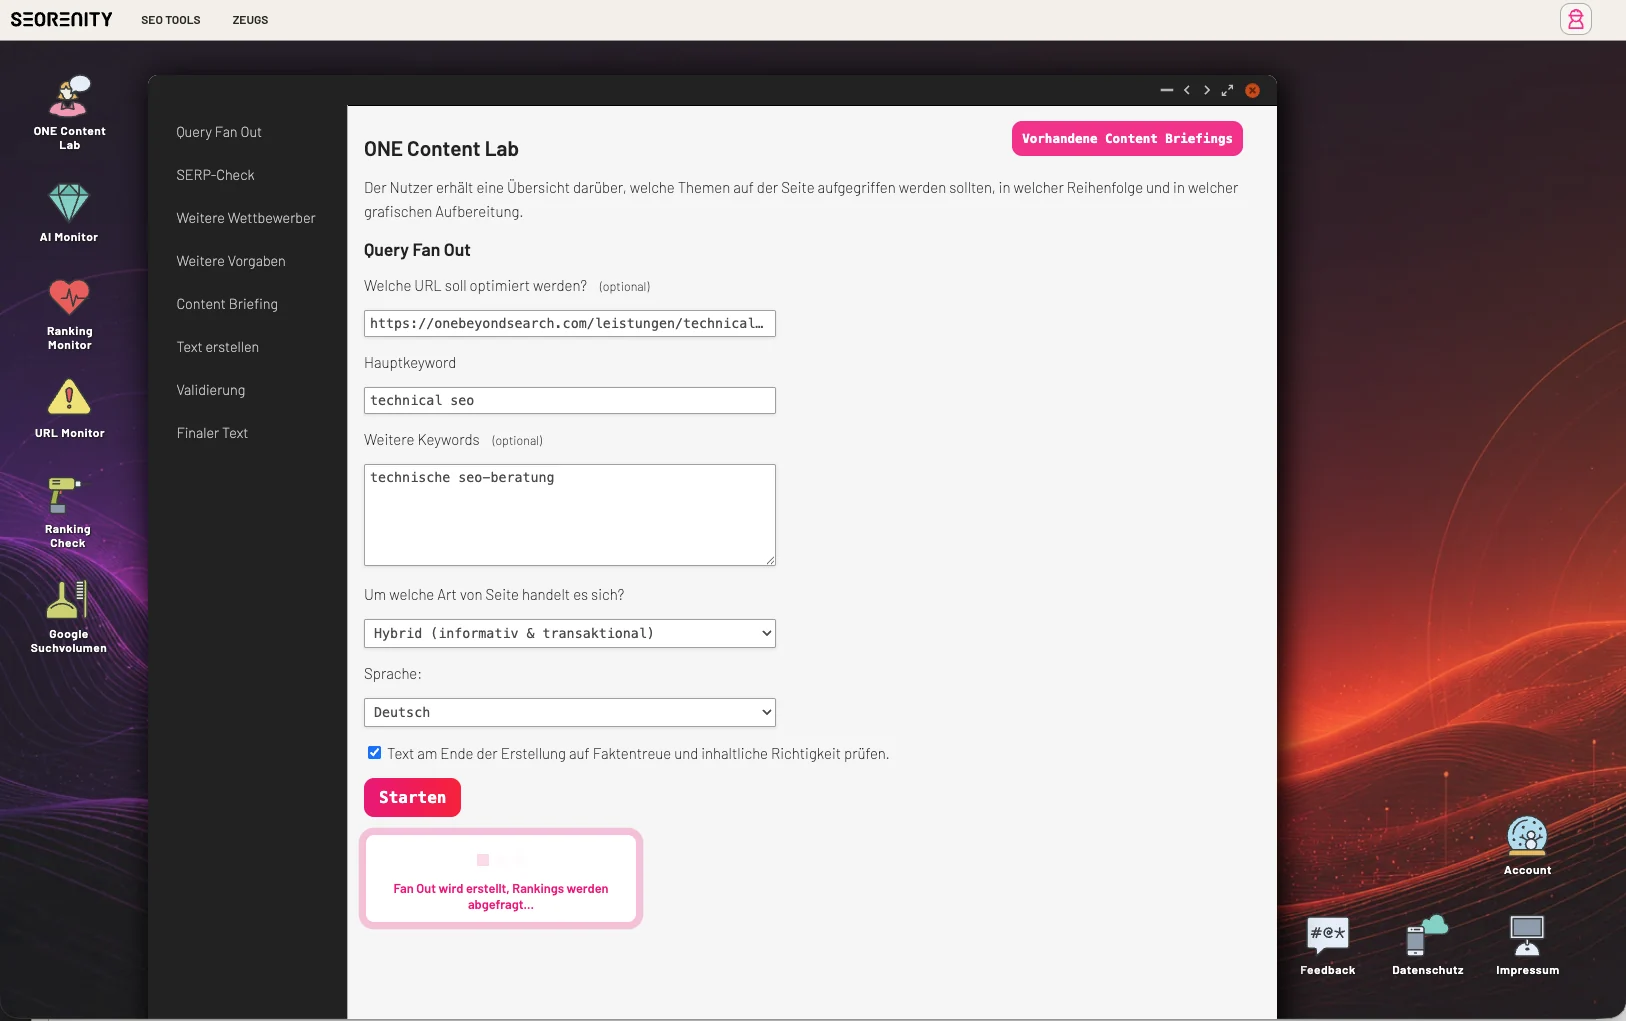
Task: Click the Starten button
Action: (x=412, y=797)
